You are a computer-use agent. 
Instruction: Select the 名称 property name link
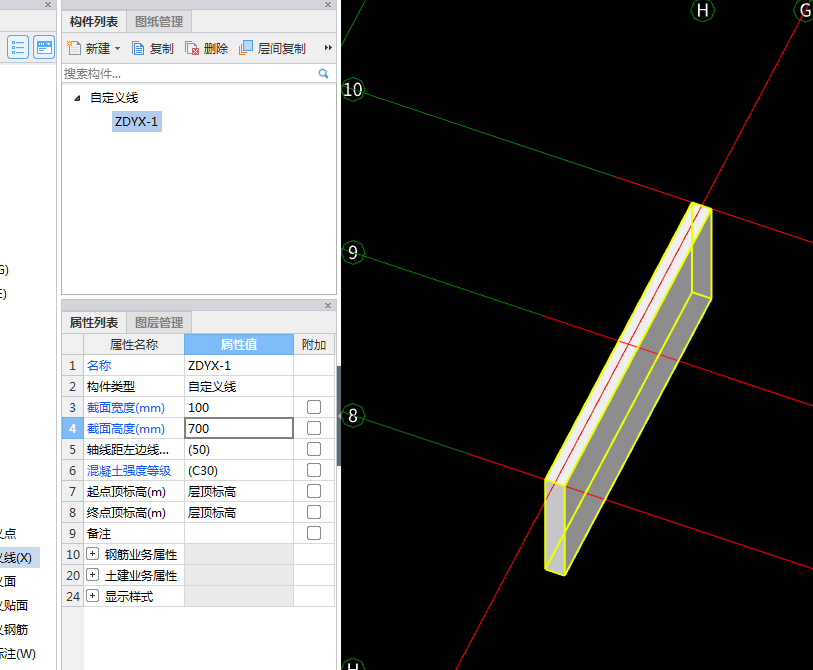(x=99, y=366)
